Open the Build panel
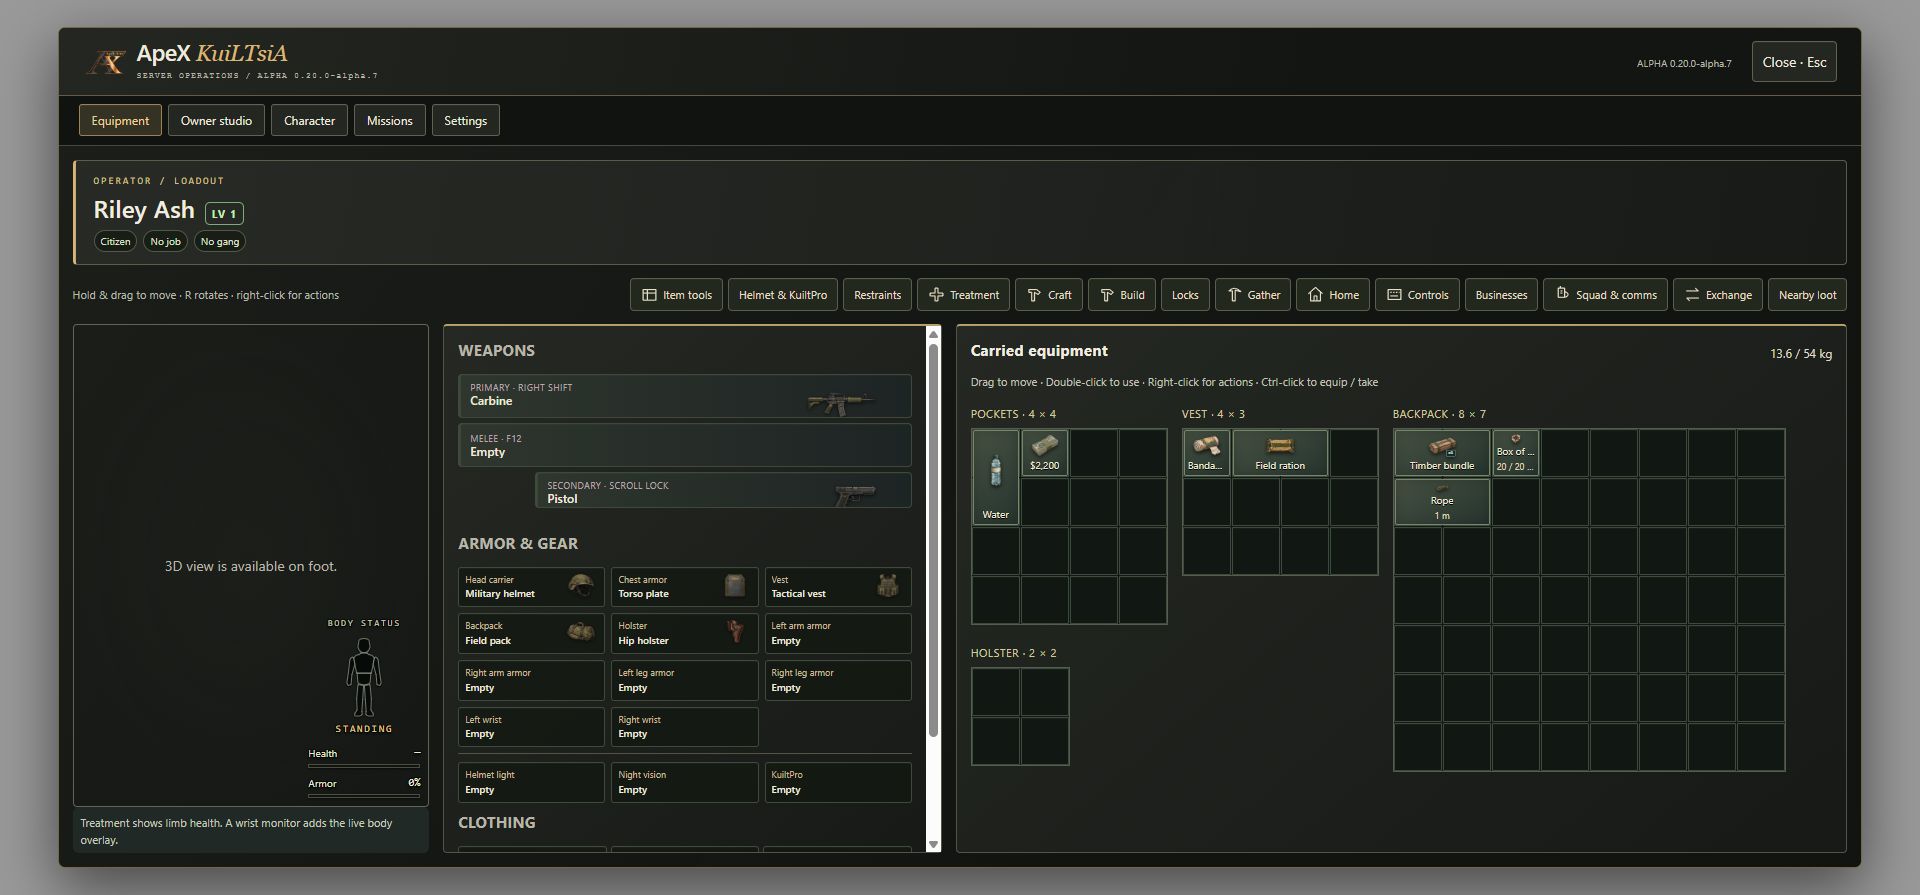 1122,295
